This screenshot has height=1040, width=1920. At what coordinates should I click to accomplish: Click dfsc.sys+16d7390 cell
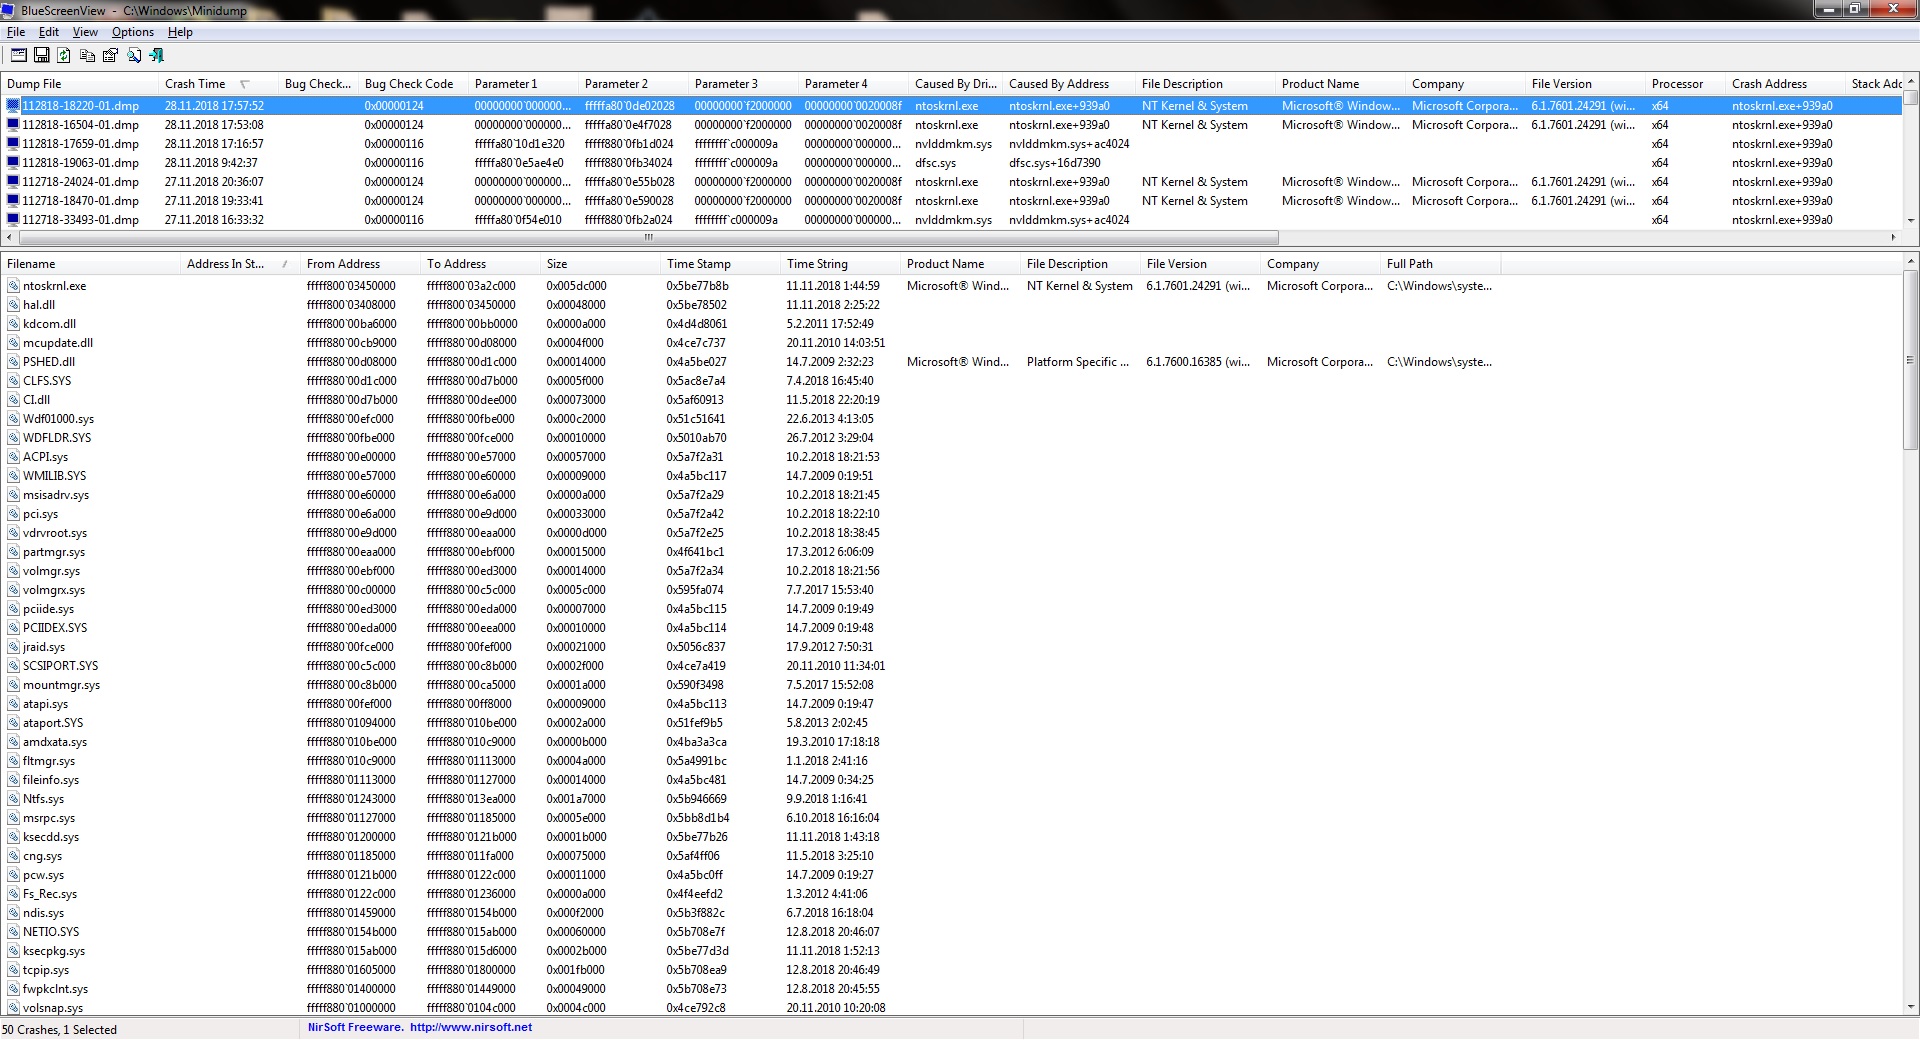pyautogui.click(x=1054, y=163)
